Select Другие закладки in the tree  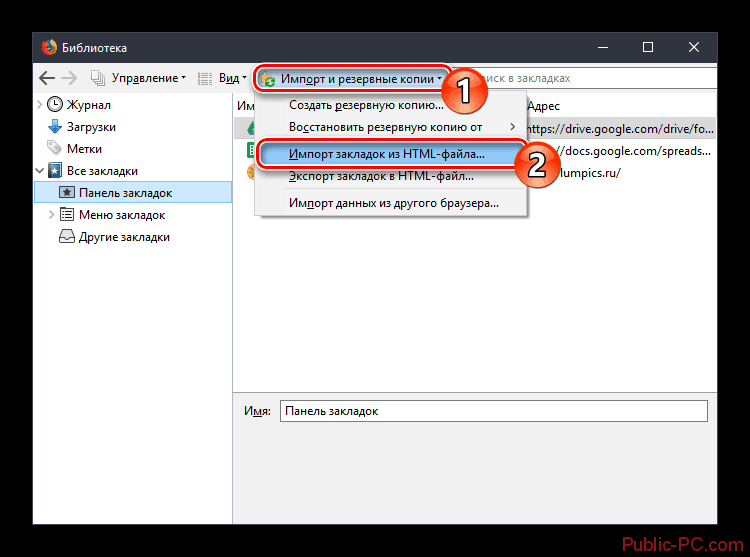coord(124,237)
